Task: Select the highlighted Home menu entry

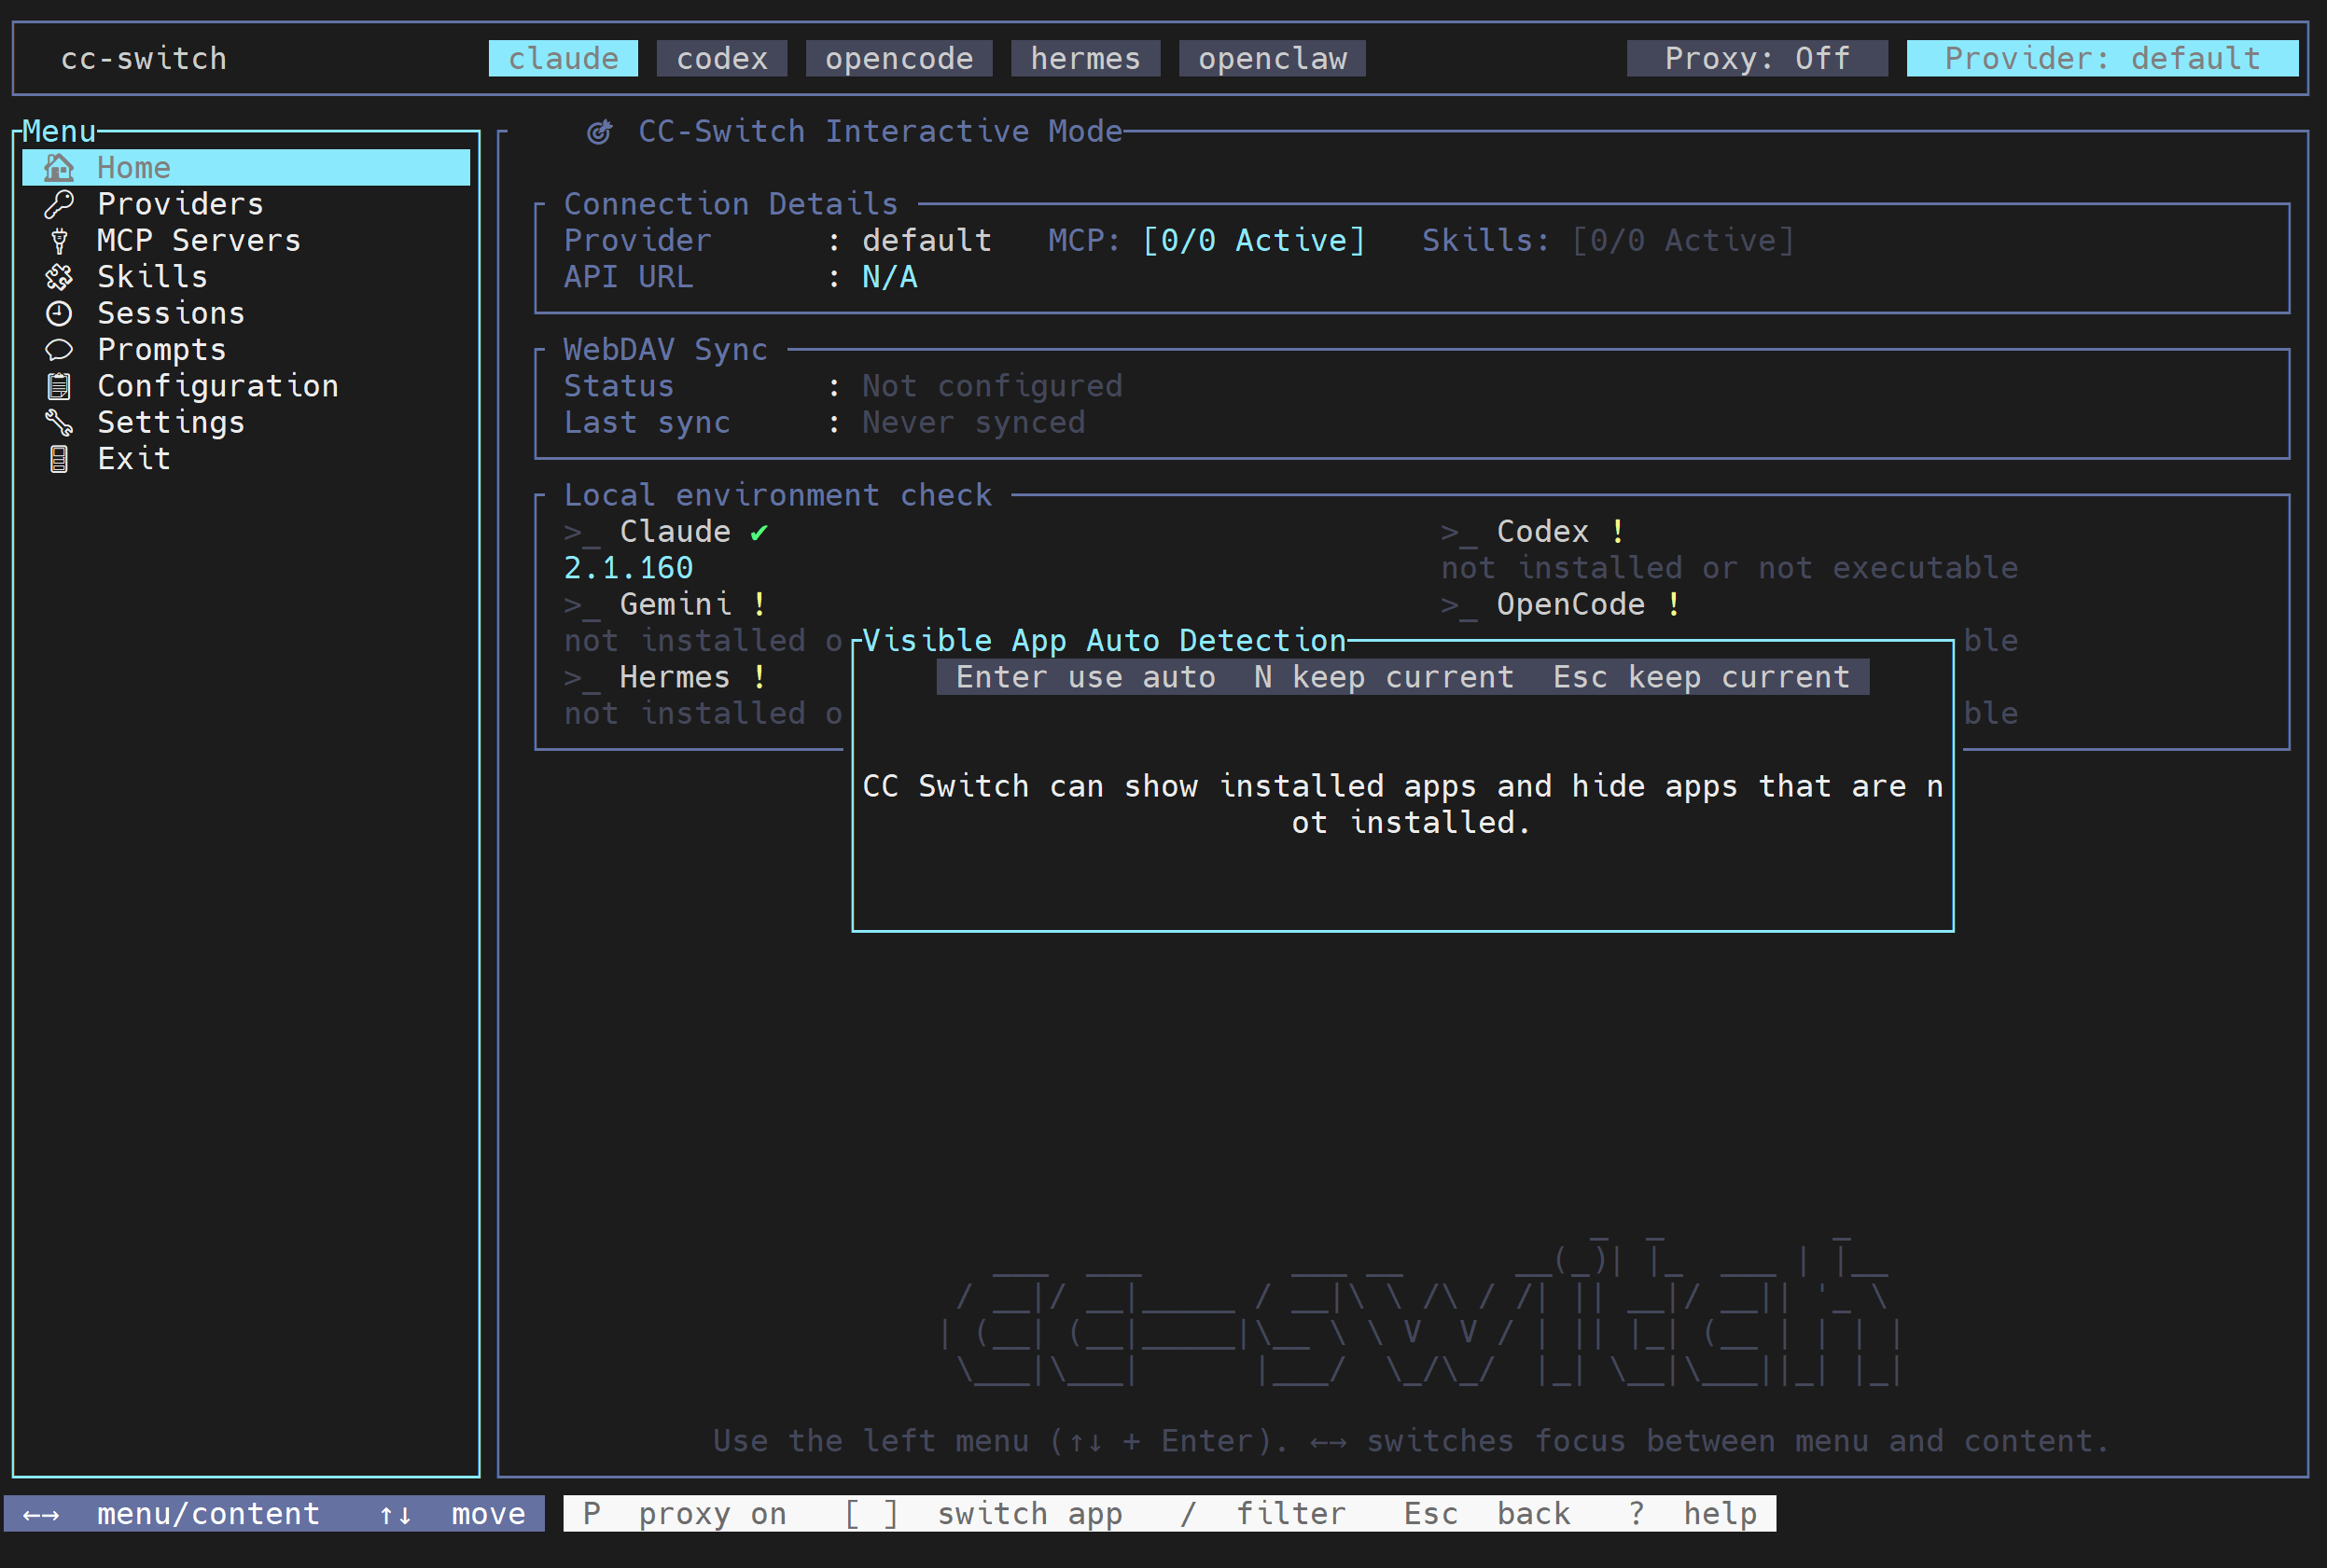Action: [246, 168]
